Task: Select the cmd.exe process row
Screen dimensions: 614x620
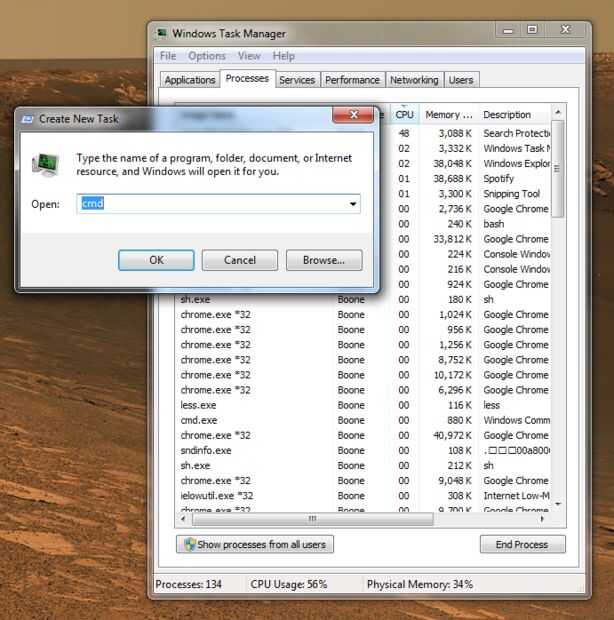Action: tap(363, 420)
